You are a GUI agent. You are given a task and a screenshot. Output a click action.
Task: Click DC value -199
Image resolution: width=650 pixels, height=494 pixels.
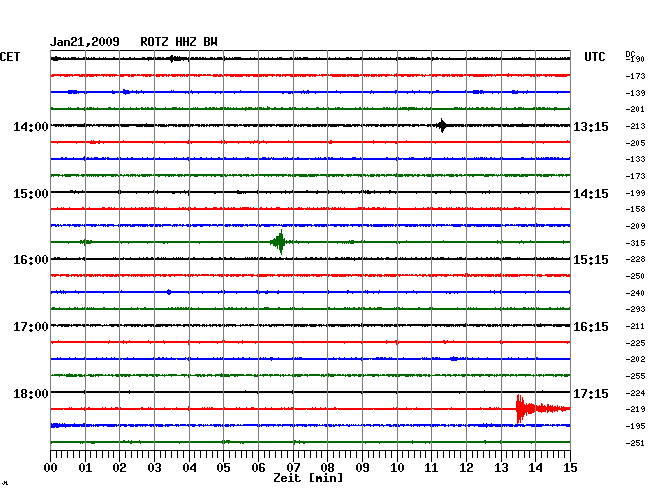click(x=635, y=193)
